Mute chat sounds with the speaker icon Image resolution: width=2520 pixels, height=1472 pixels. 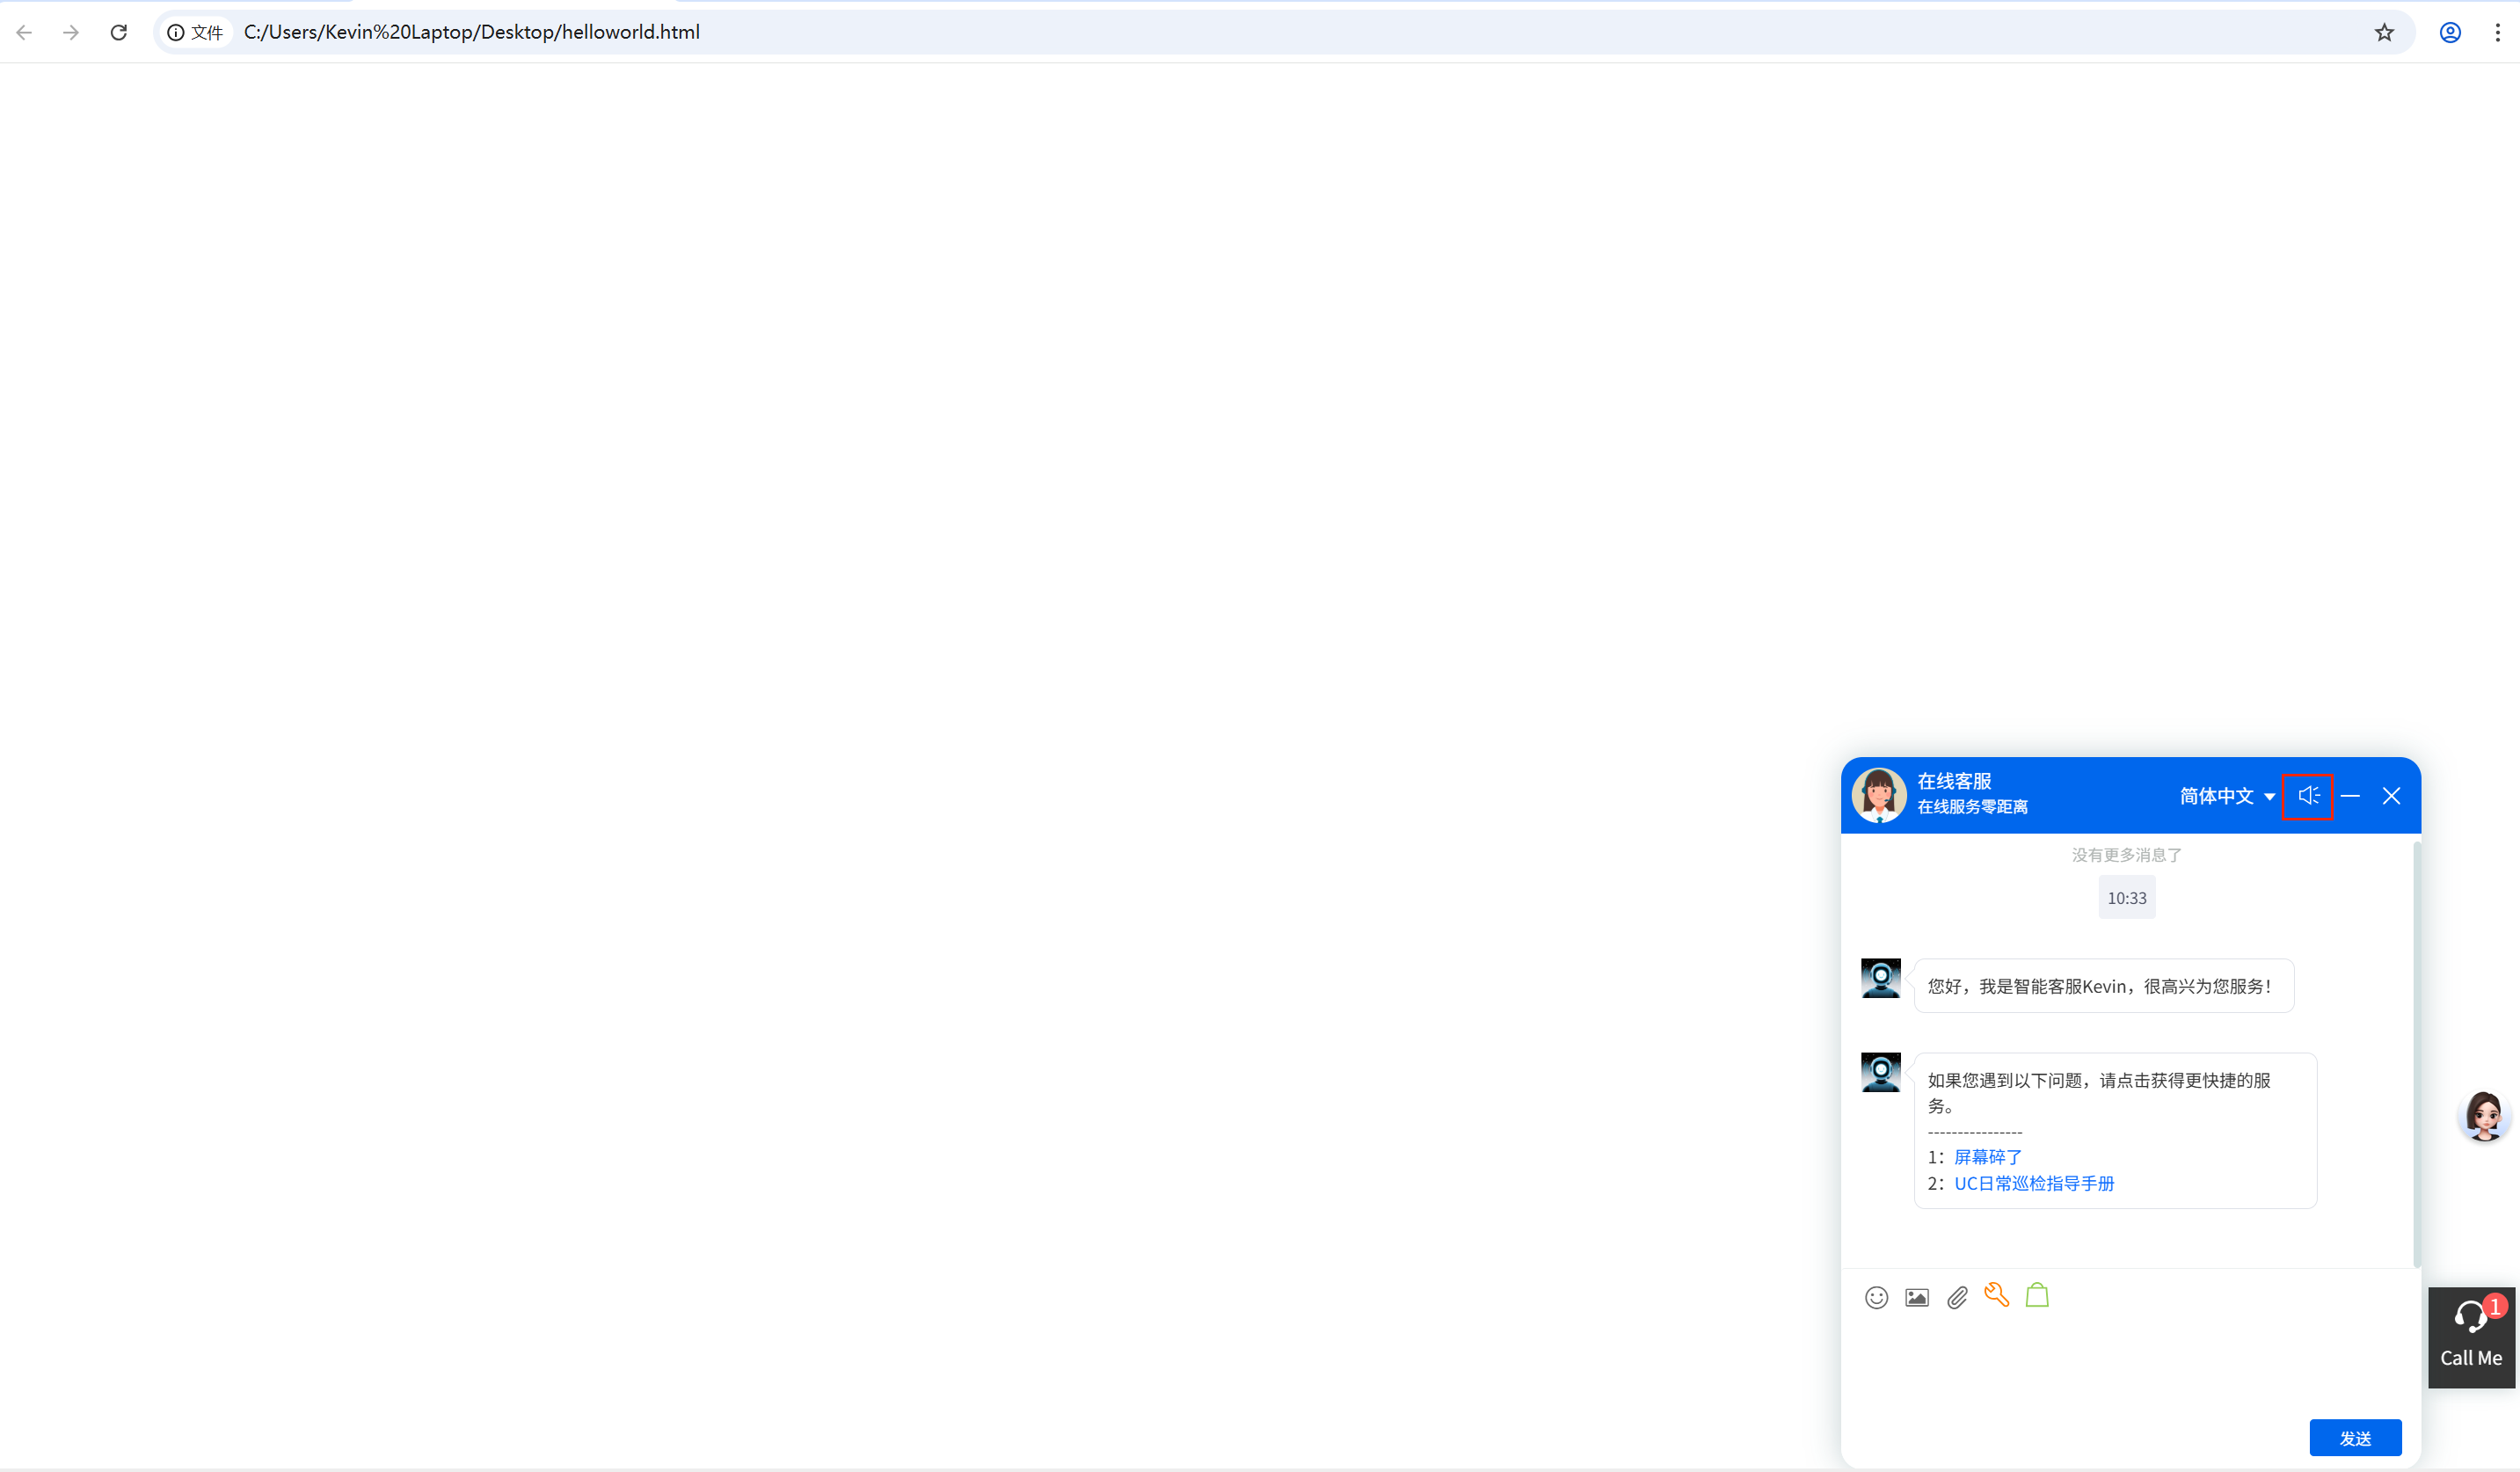click(x=2308, y=795)
